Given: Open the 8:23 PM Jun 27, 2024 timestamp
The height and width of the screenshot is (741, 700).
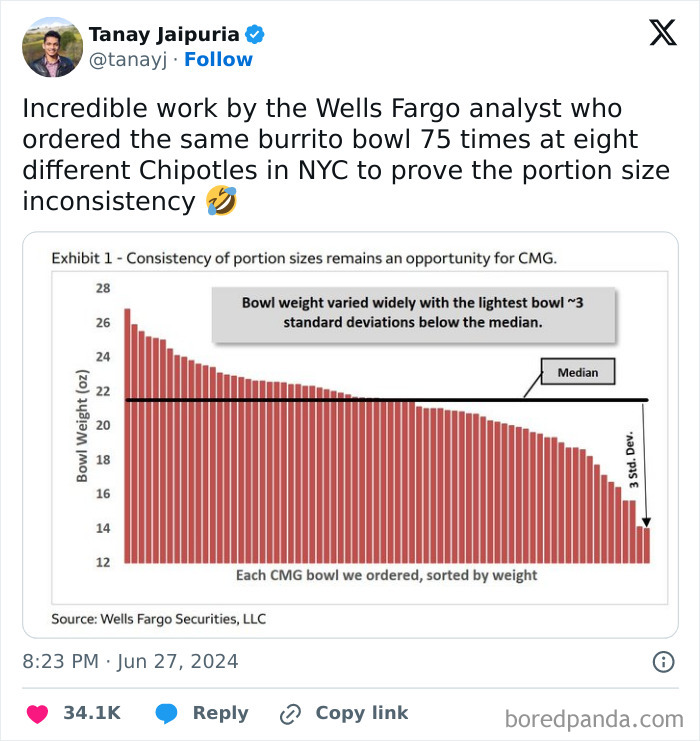Looking at the screenshot, I should tap(130, 661).
